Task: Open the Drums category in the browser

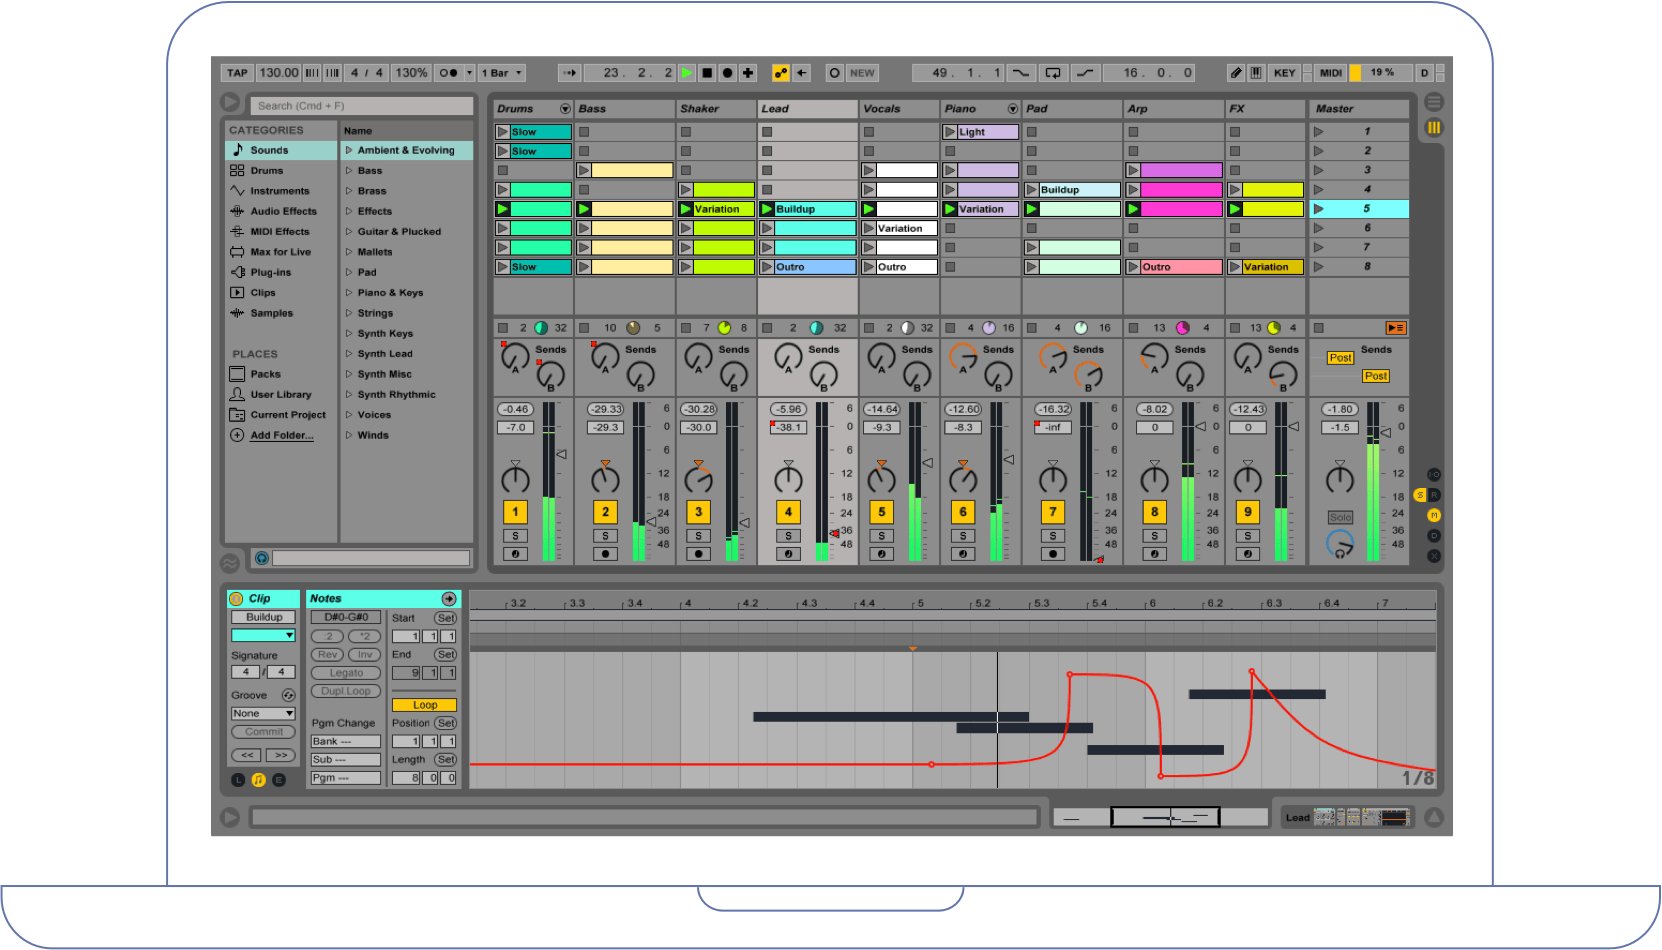Action: (x=267, y=170)
